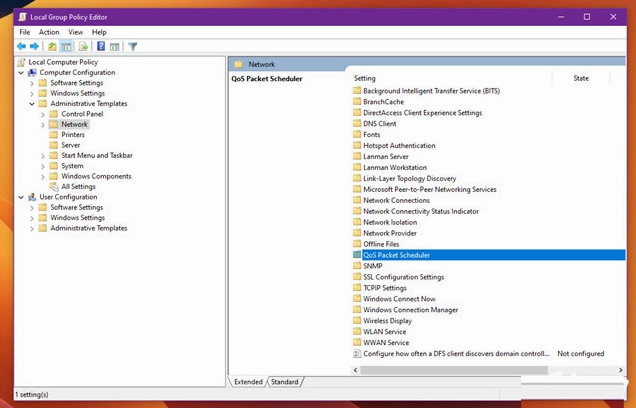Select Windows Settings under User Configuration
Image resolution: width=636 pixels, height=408 pixels.
[x=77, y=218]
